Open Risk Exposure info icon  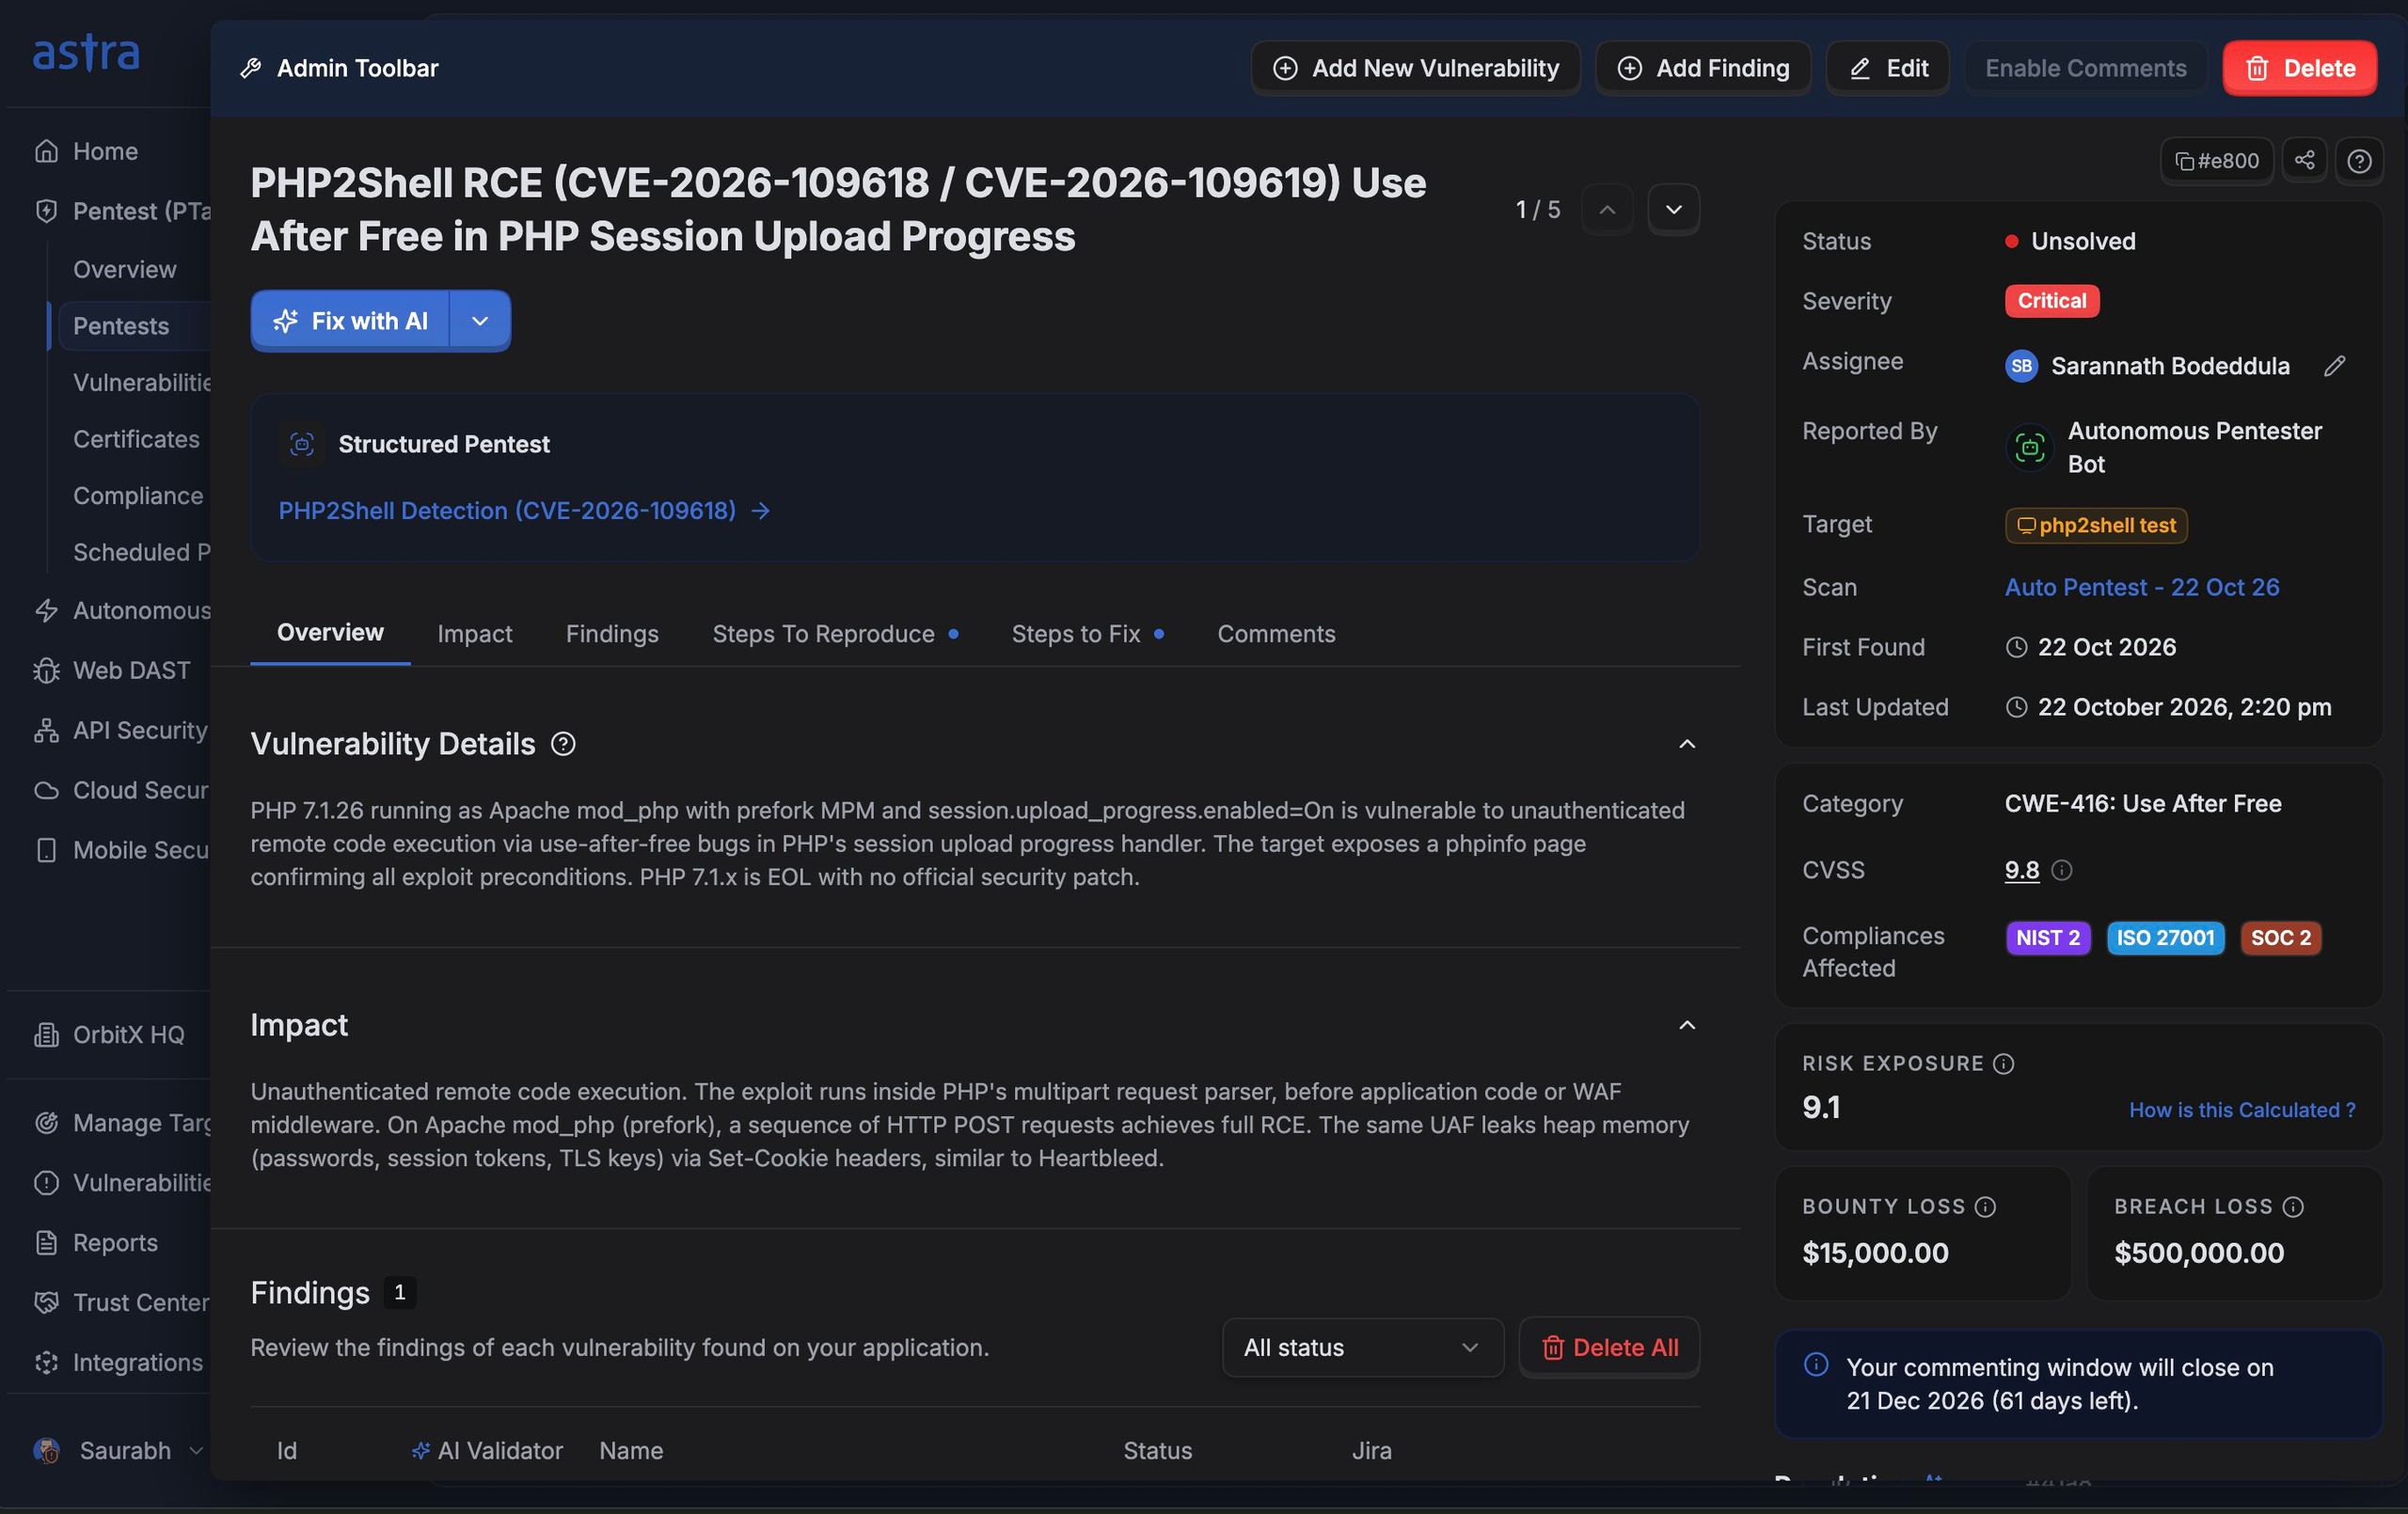click(x=2003, y=1063)
